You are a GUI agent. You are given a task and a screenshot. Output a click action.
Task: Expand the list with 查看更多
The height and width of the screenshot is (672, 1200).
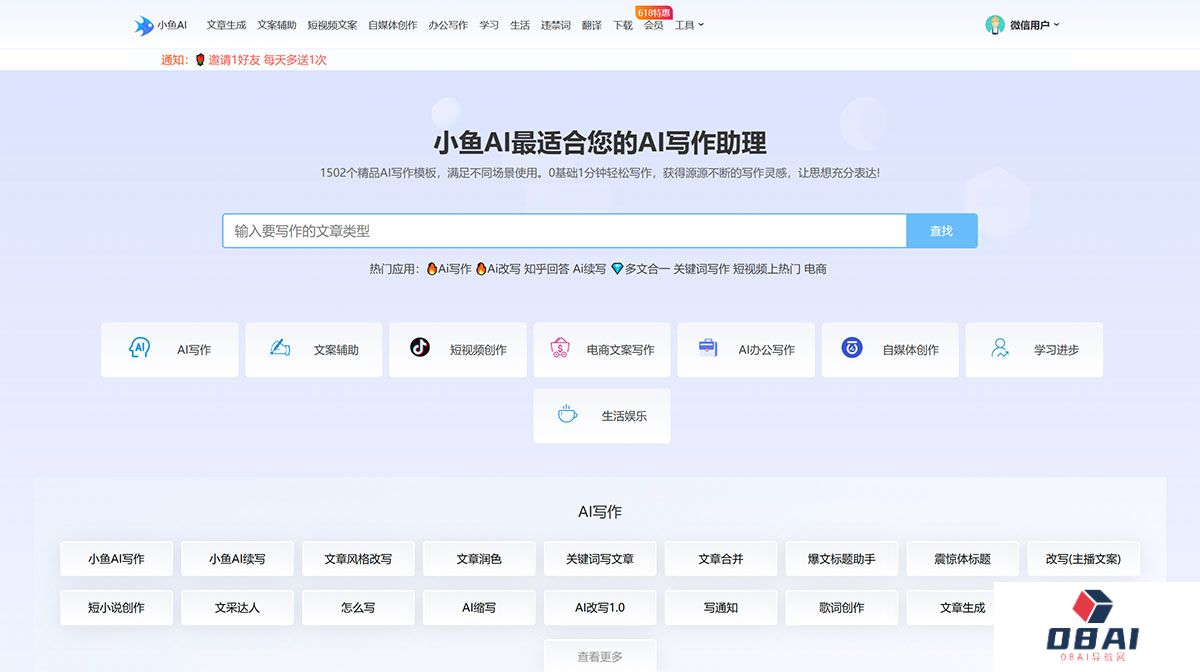(x=600, y=656)
